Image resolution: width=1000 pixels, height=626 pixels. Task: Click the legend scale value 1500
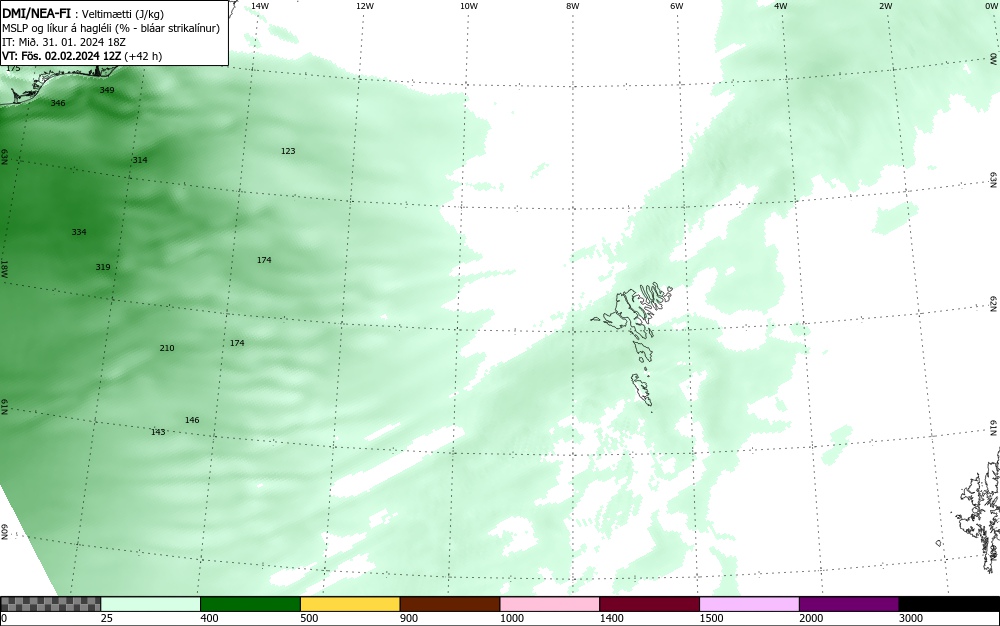(x=711, y=618)
